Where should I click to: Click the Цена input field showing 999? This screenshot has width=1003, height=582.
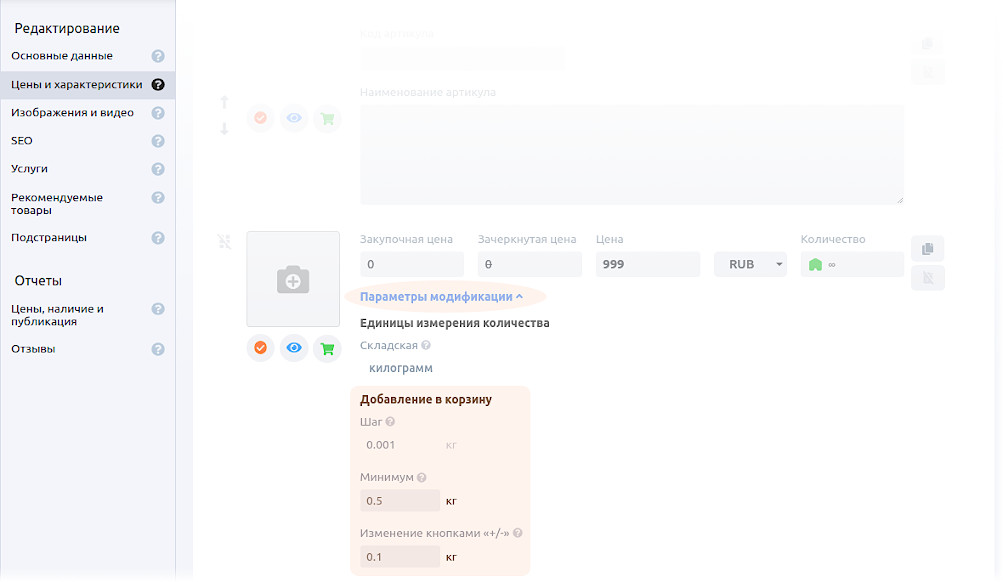[647, 265]
